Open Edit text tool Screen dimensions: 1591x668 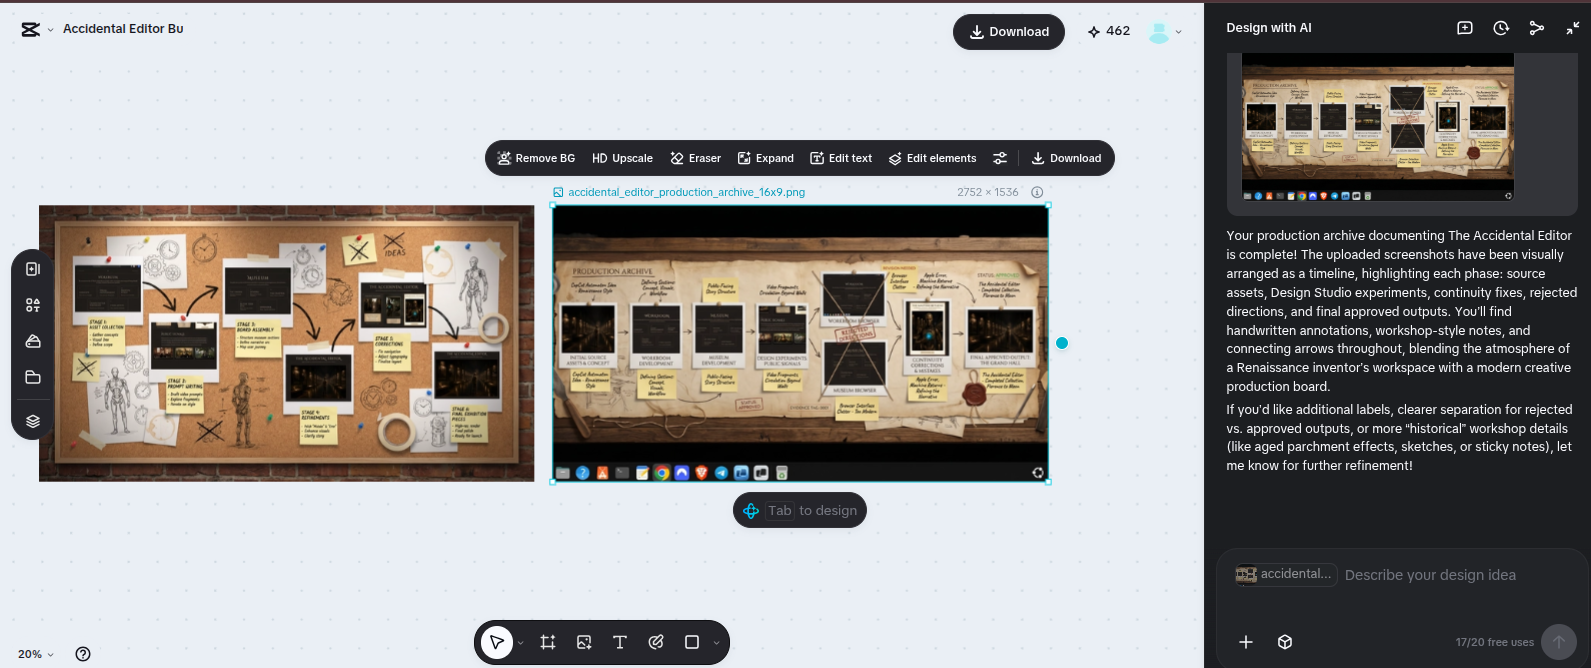(841, 158)
